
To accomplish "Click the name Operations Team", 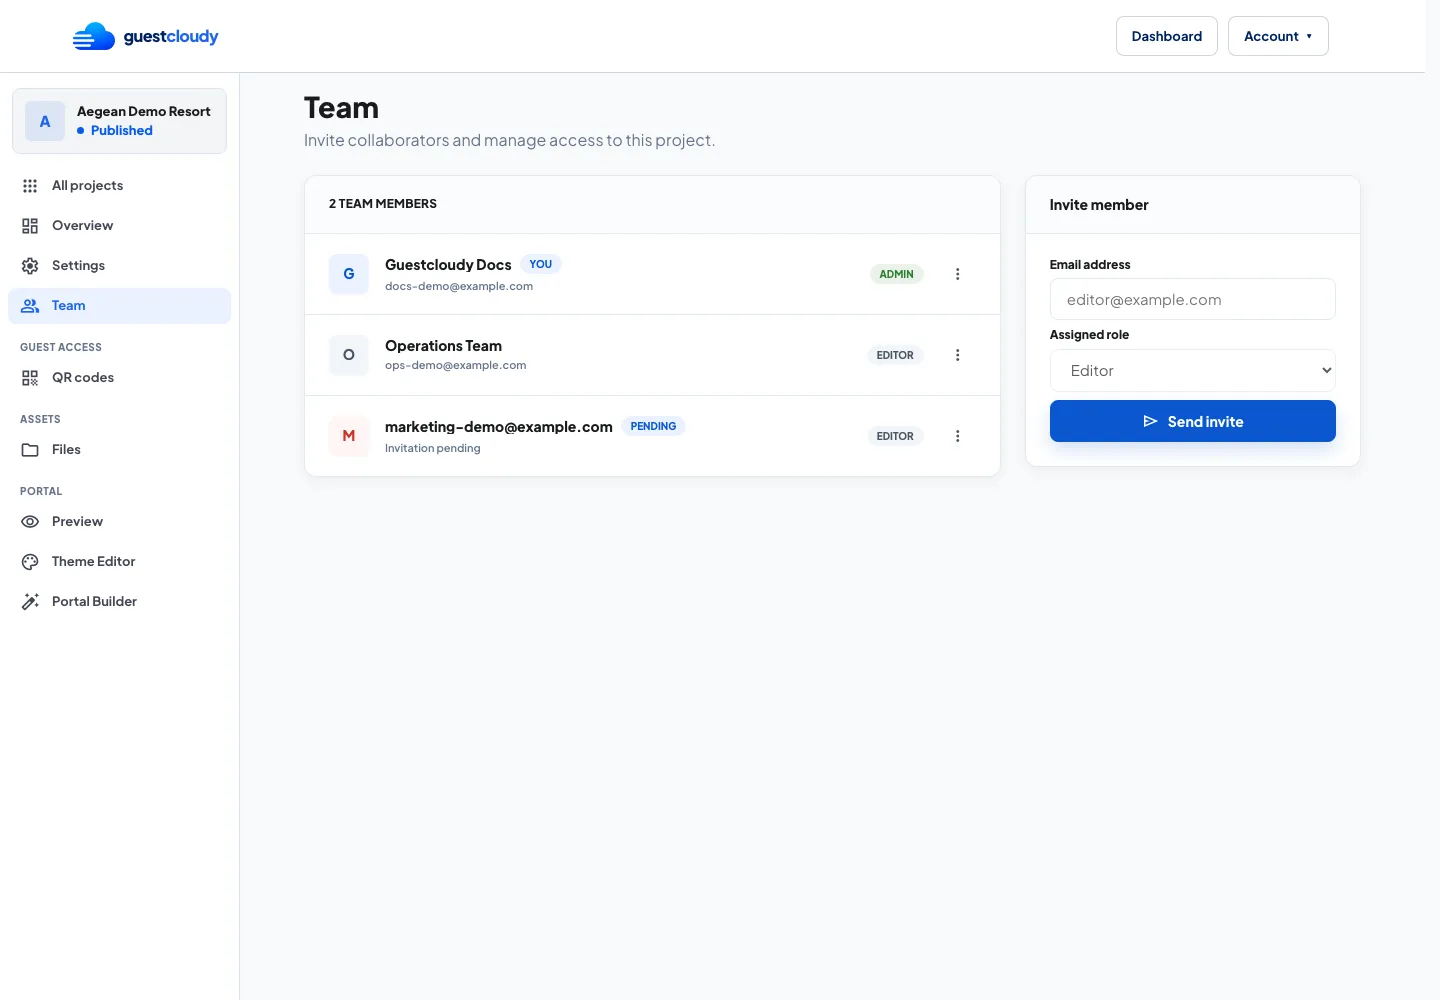I will (x=443, y=346).
